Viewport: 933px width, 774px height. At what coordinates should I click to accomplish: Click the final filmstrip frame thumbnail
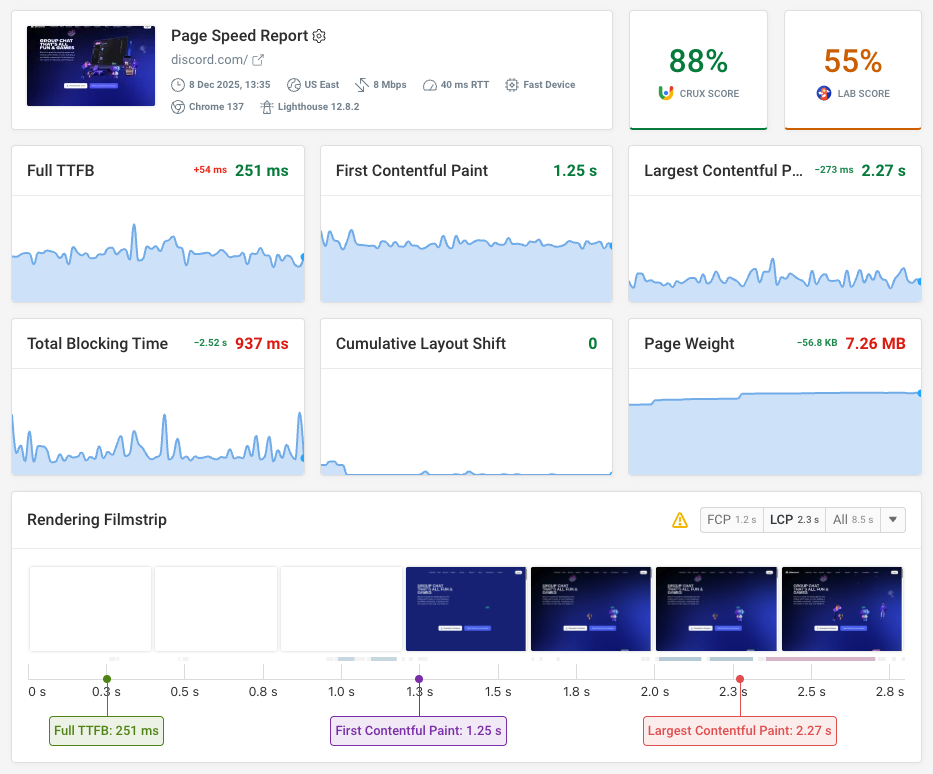tap(841, 608)
